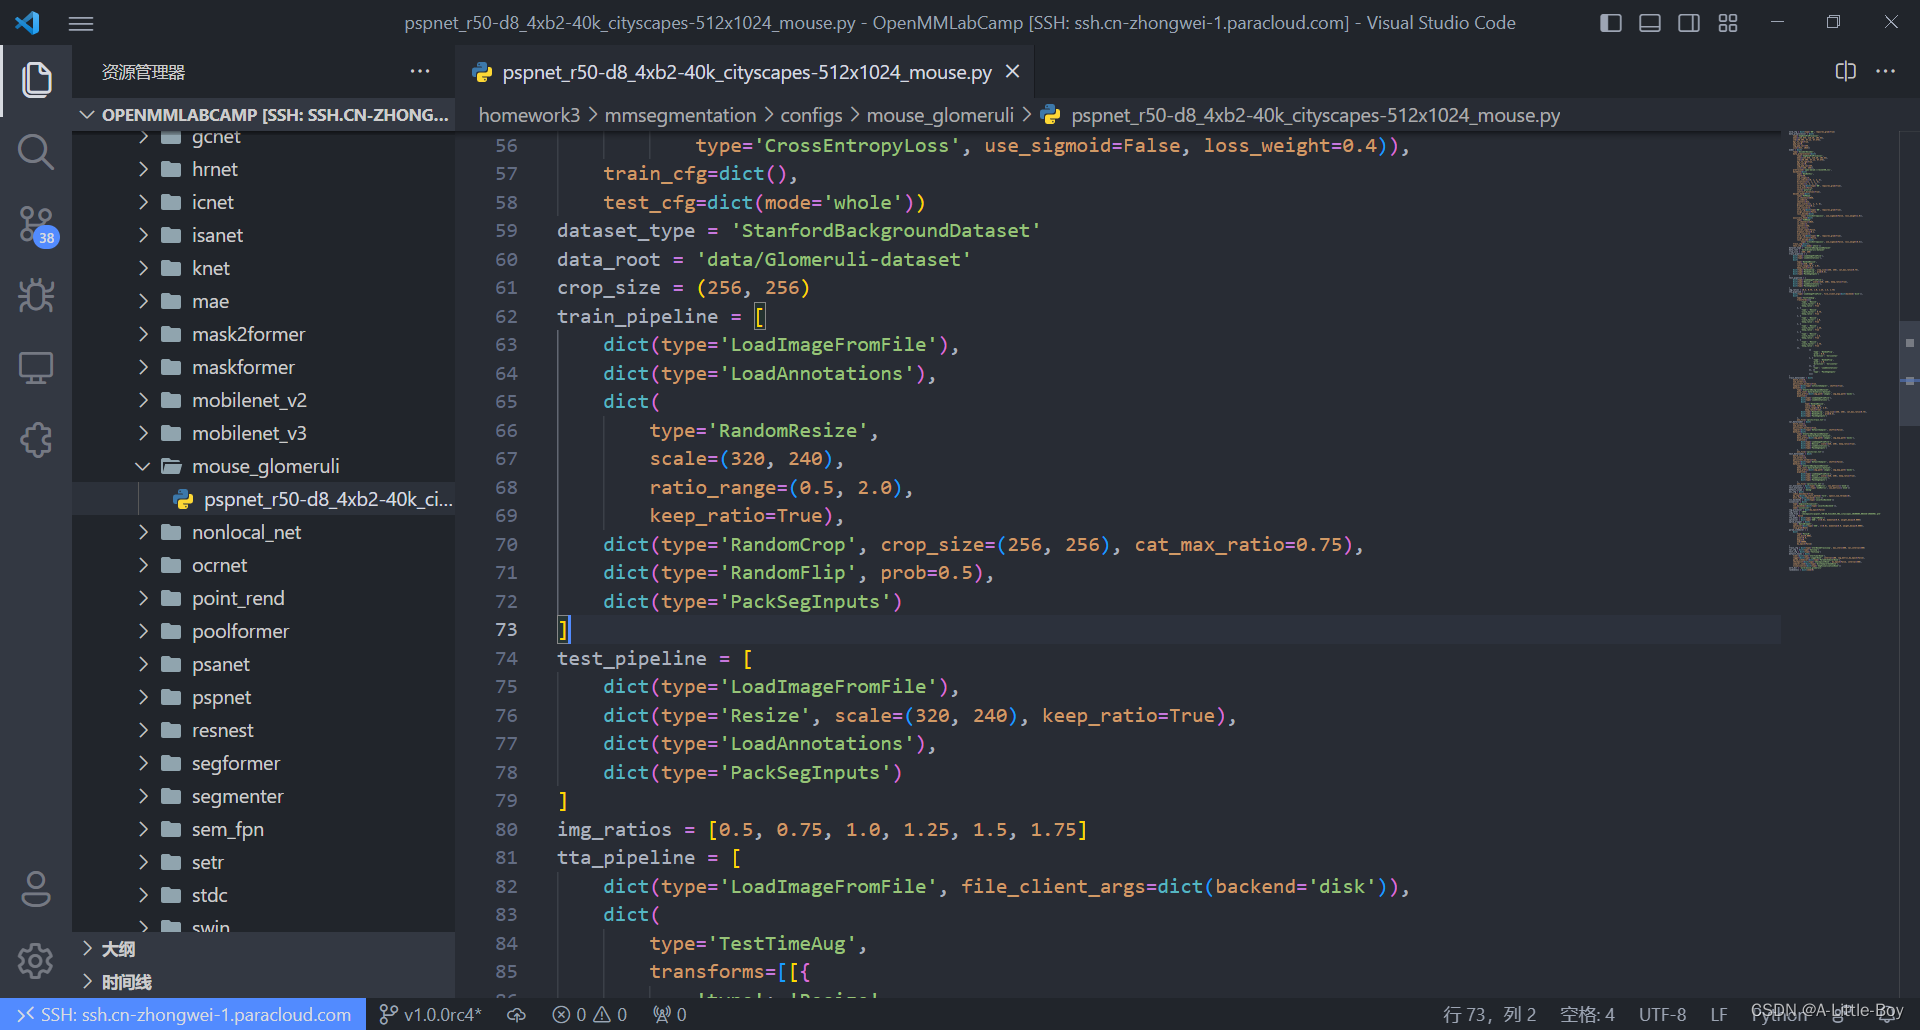Screen dimensions: 1920x1030
Task: Open the Run and Debug view
Action: (x=36, y=296)
